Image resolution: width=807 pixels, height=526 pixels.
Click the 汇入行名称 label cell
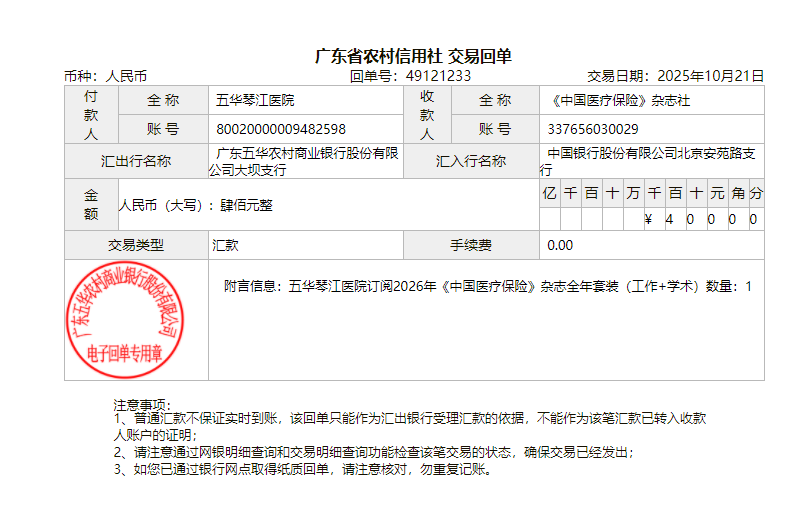pos(471,161)
